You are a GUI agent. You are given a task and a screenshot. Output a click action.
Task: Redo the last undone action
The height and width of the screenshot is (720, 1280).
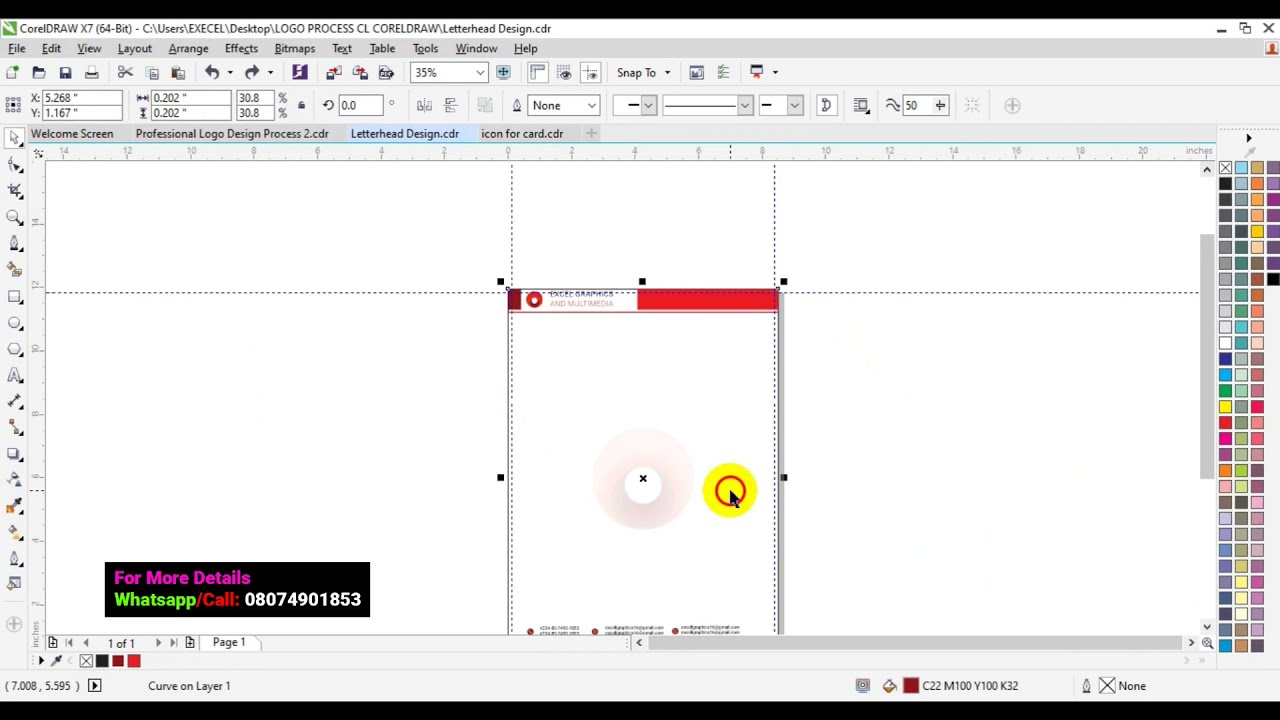point(252,72)
